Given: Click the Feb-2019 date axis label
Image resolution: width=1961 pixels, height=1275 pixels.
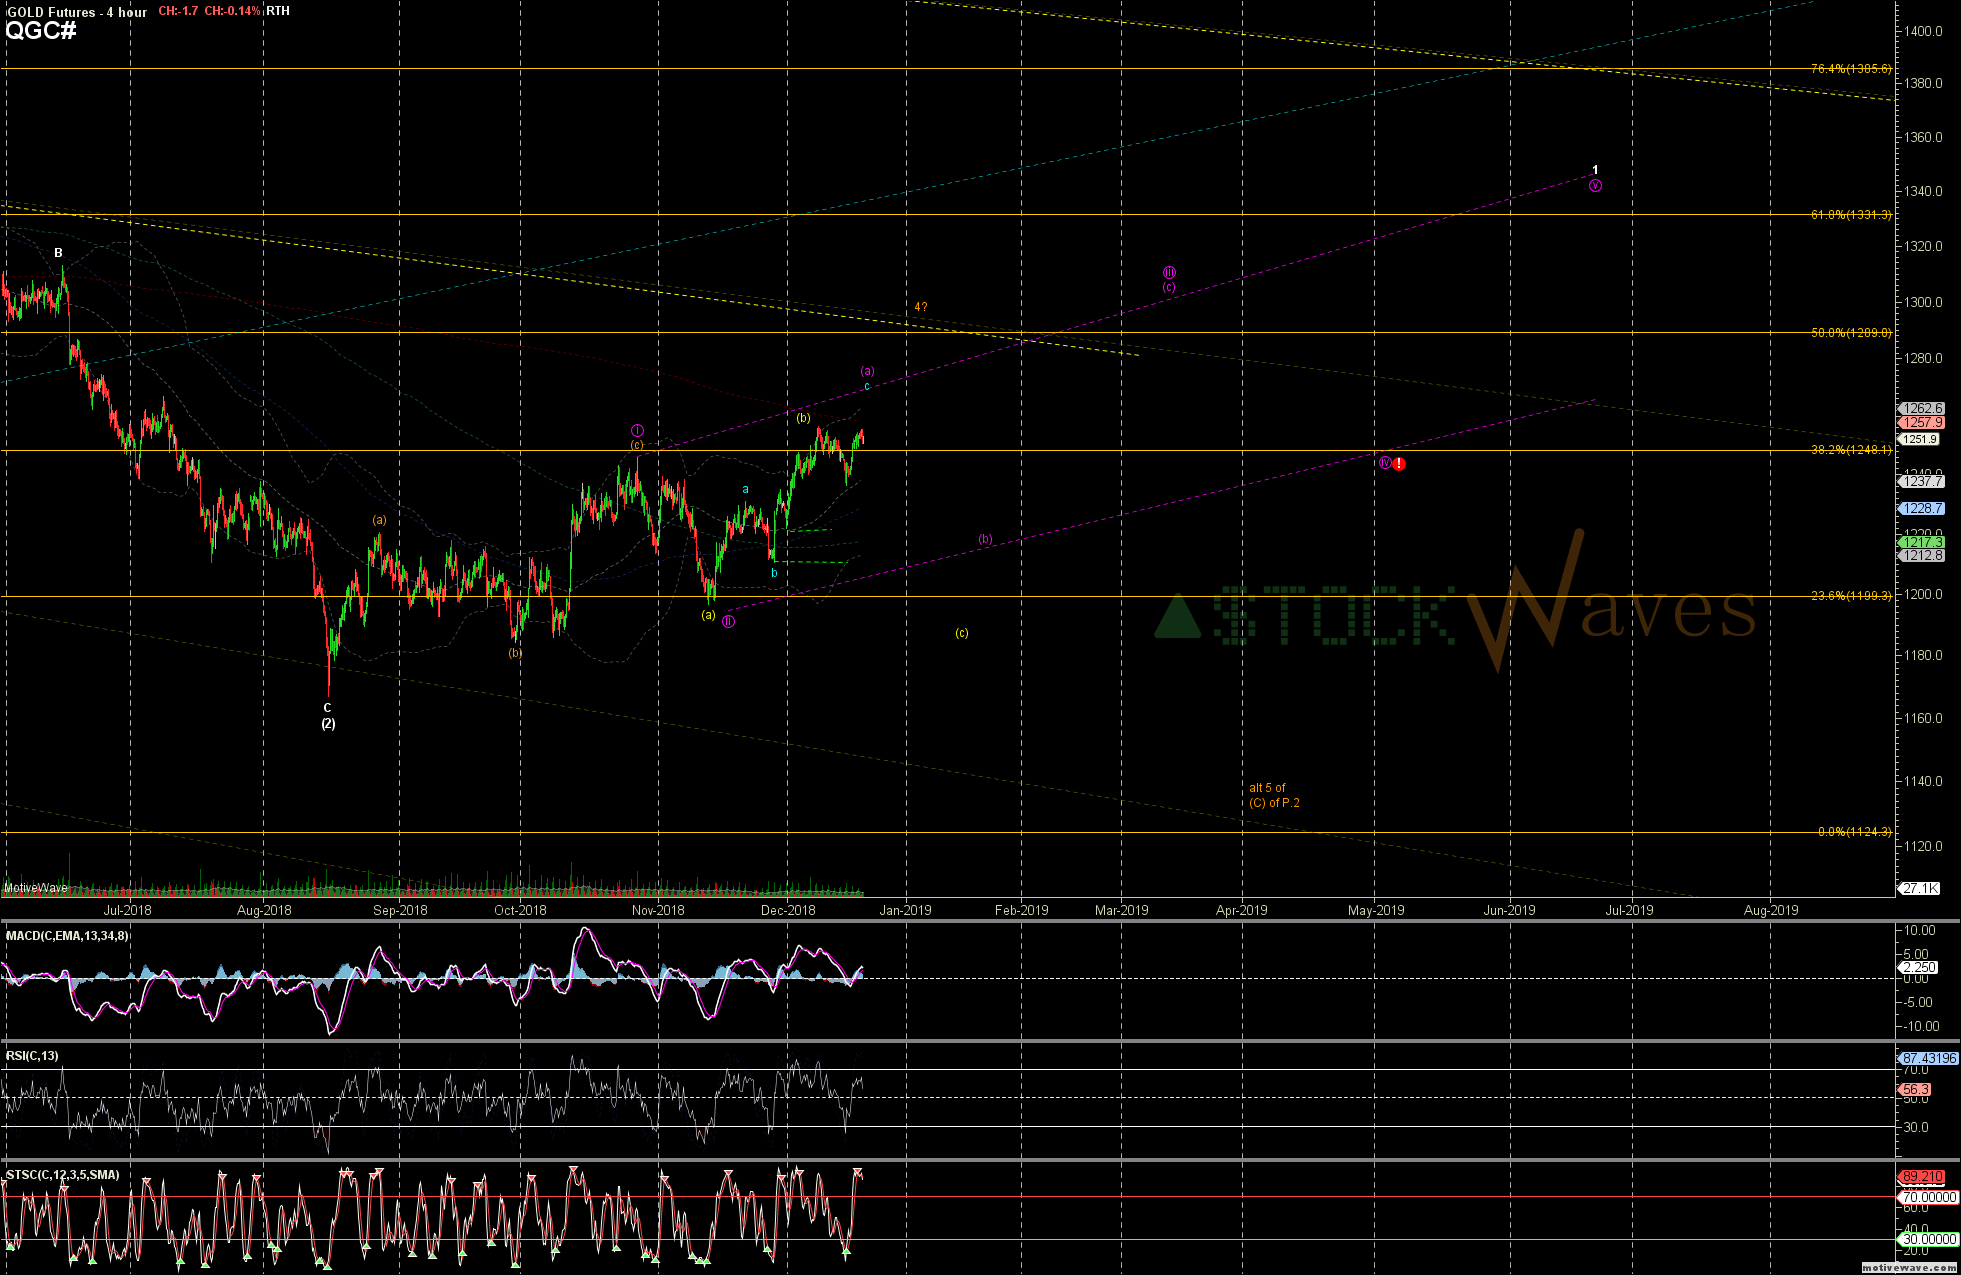Looking at the screenshot, I should [x=1022, y=910].
